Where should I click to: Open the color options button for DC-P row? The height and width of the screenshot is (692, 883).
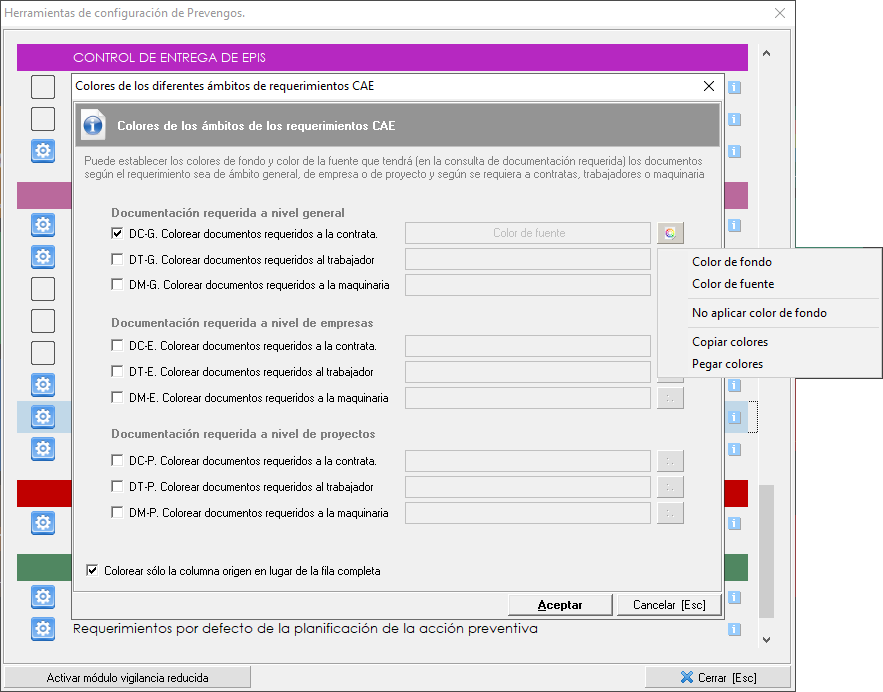pos(671,461)
